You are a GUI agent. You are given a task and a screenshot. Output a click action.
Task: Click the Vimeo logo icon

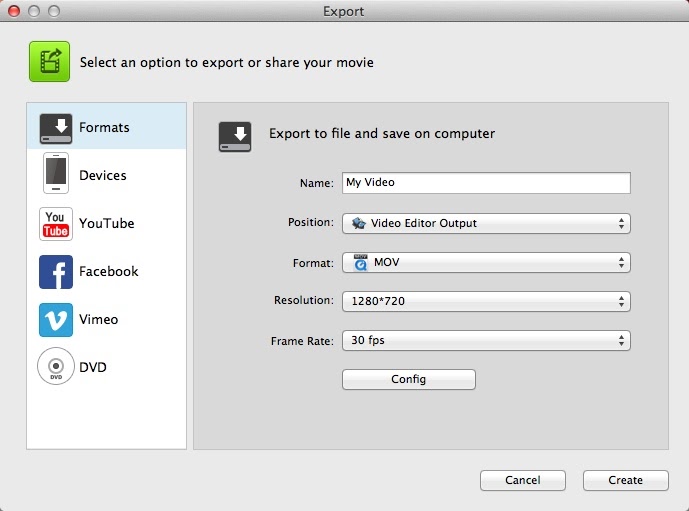[56, 320]
